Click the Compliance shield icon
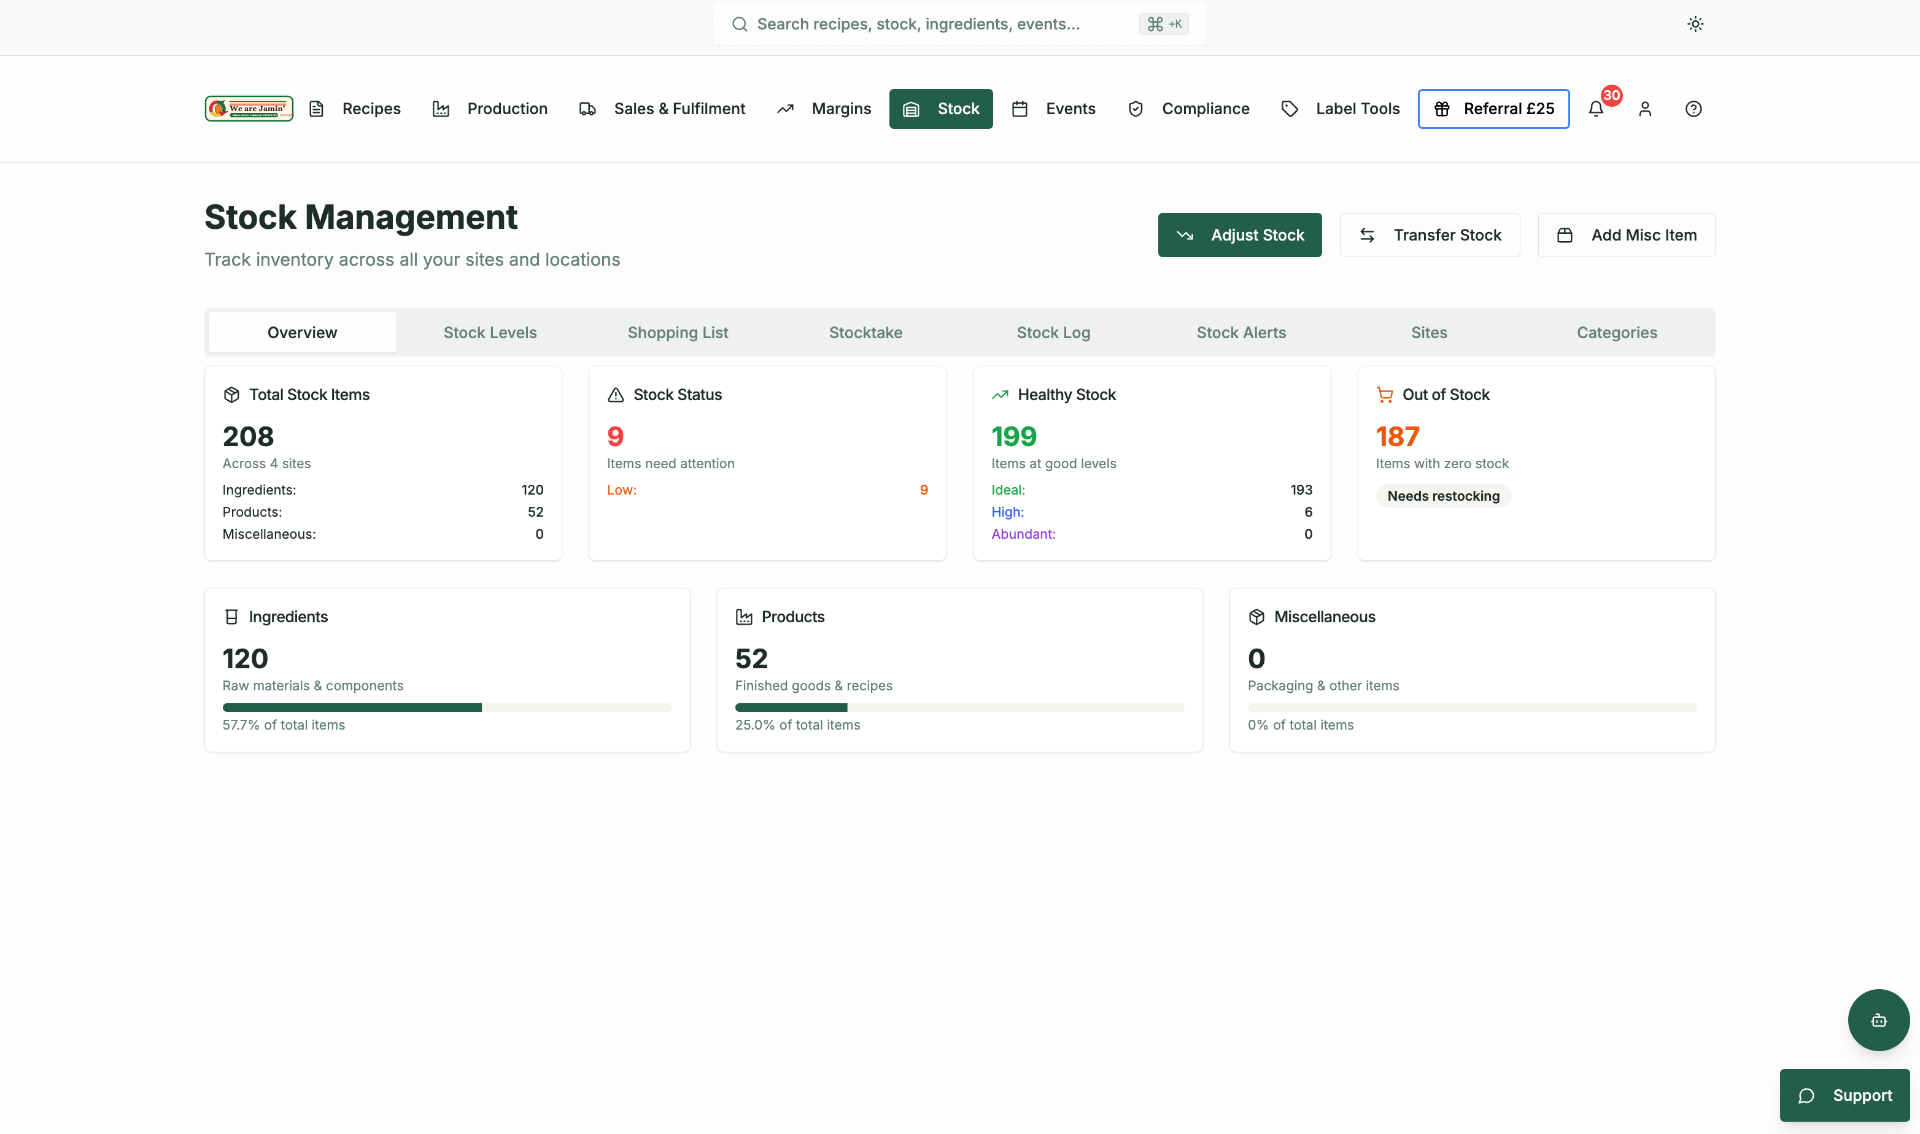The image size is (1920, 1134). [x=1136, y=109]
